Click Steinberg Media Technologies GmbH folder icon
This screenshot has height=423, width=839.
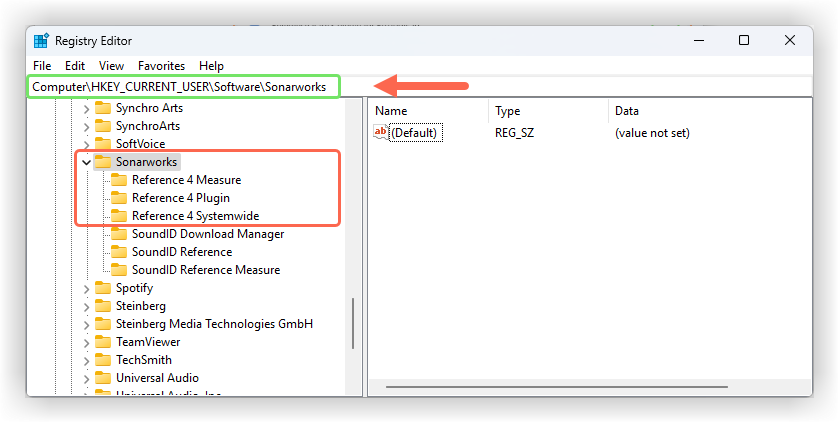103,324
